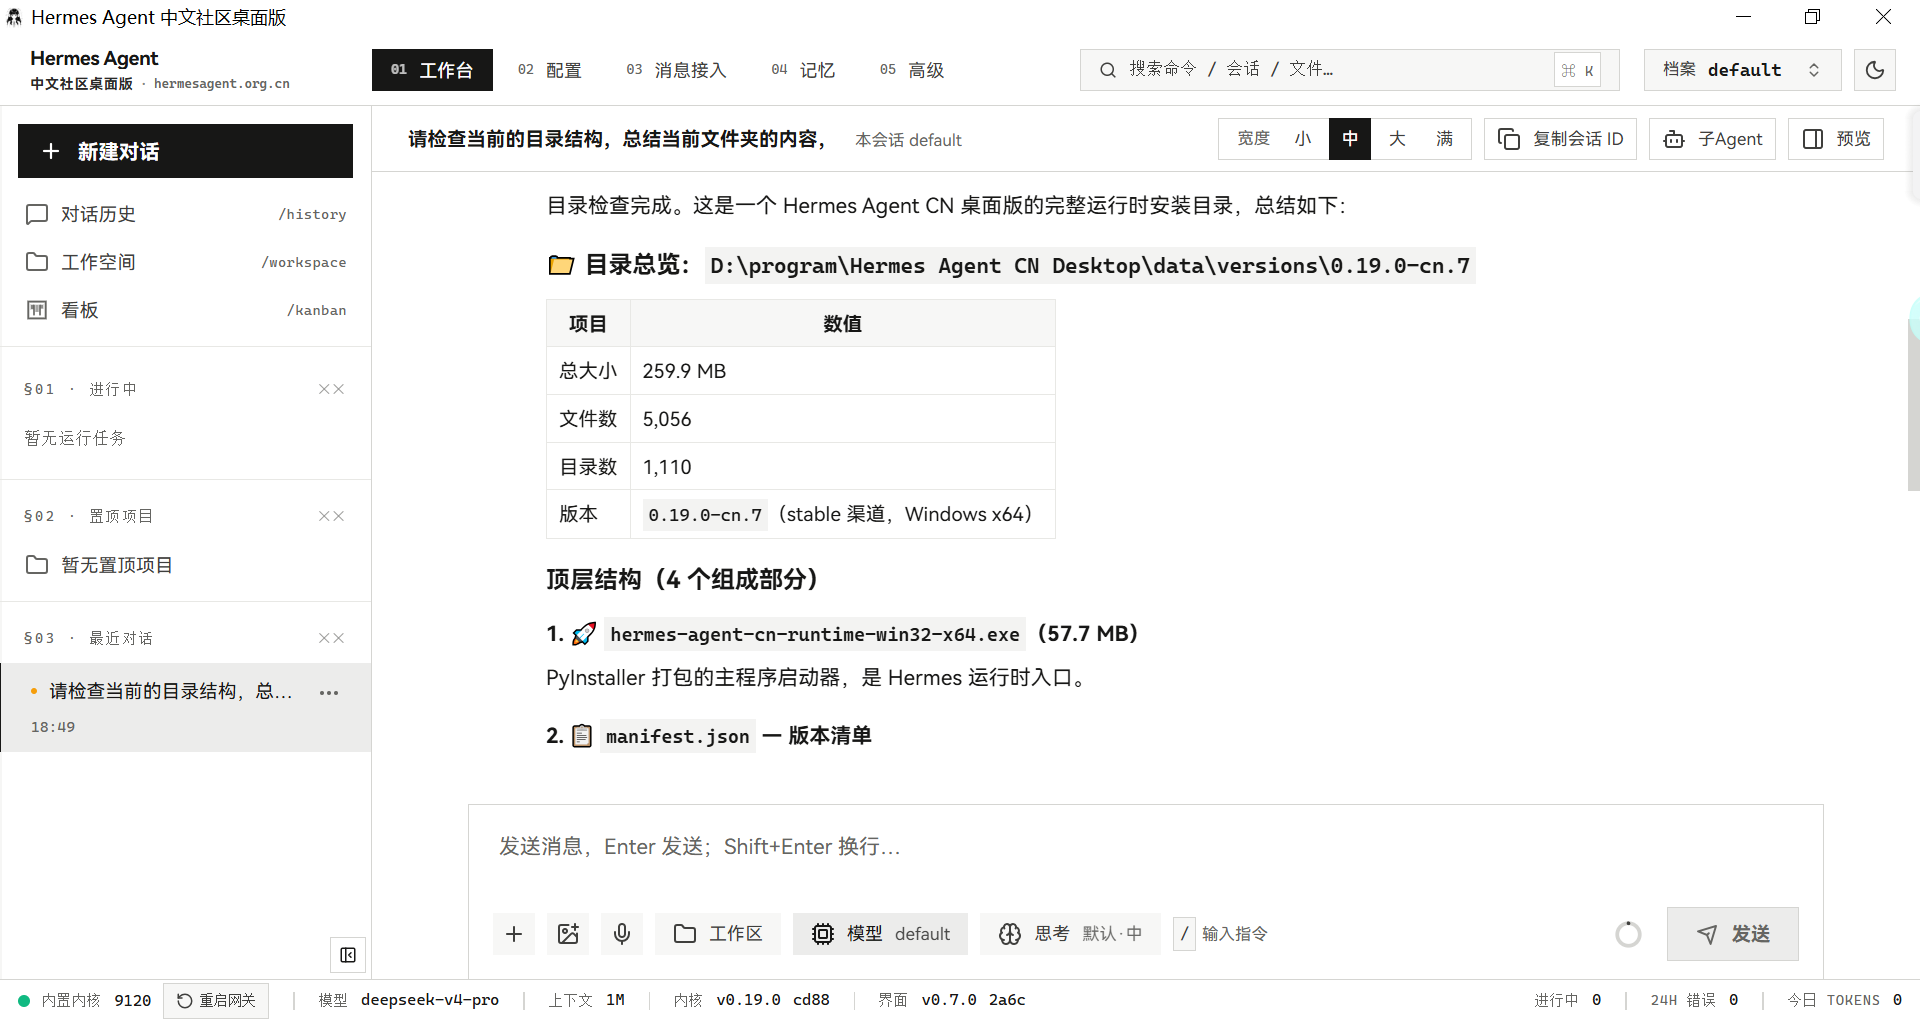Attach an image to the message
1920x1020 pixels.
tap(568, 934)
